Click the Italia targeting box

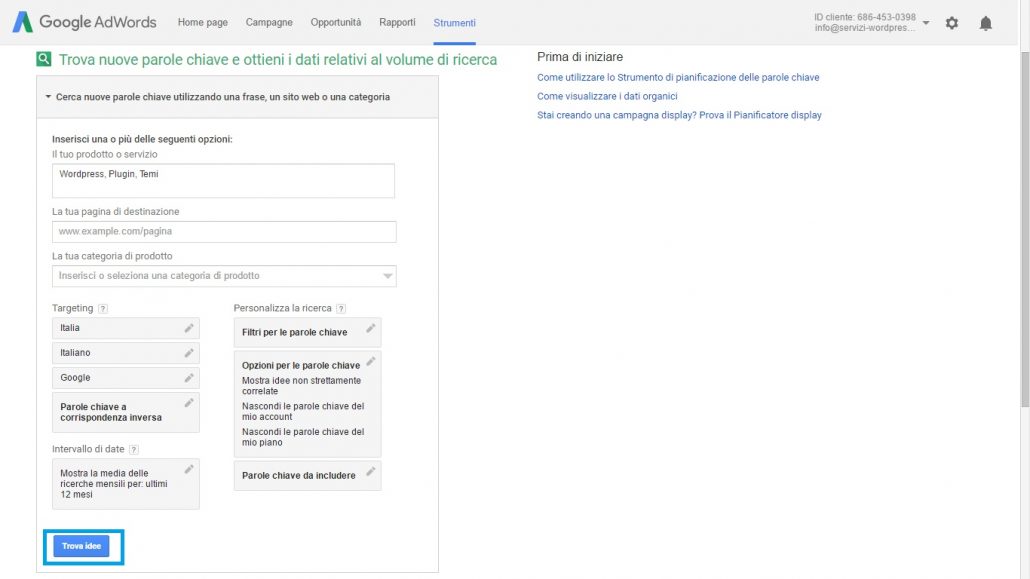pyautogui.click(x=125, y=328)
